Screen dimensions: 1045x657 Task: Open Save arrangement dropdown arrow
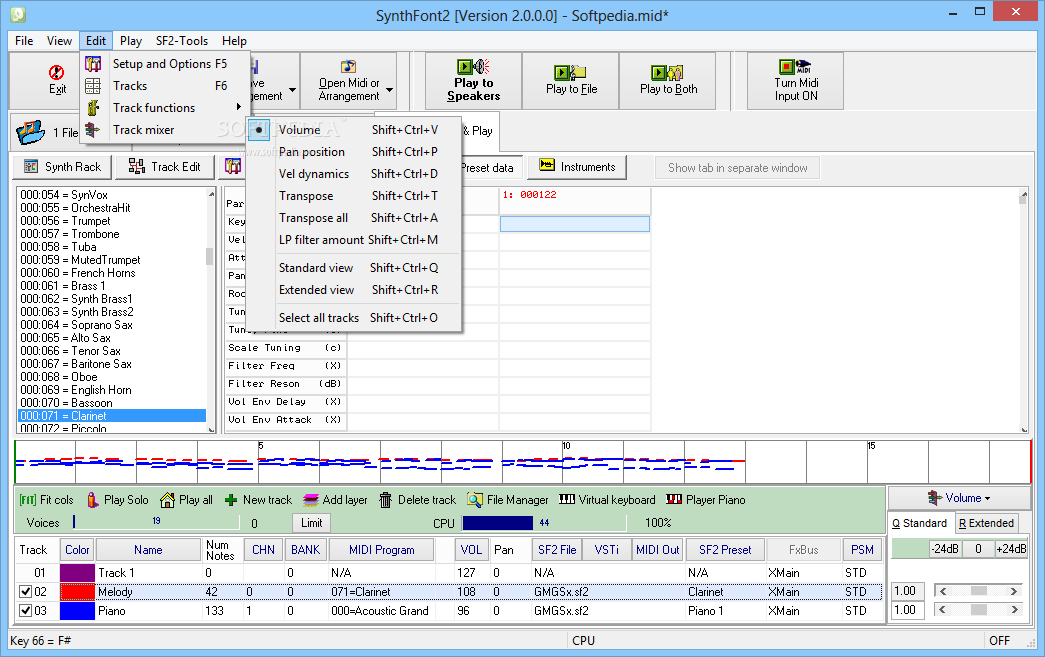(x=292, y=89)
